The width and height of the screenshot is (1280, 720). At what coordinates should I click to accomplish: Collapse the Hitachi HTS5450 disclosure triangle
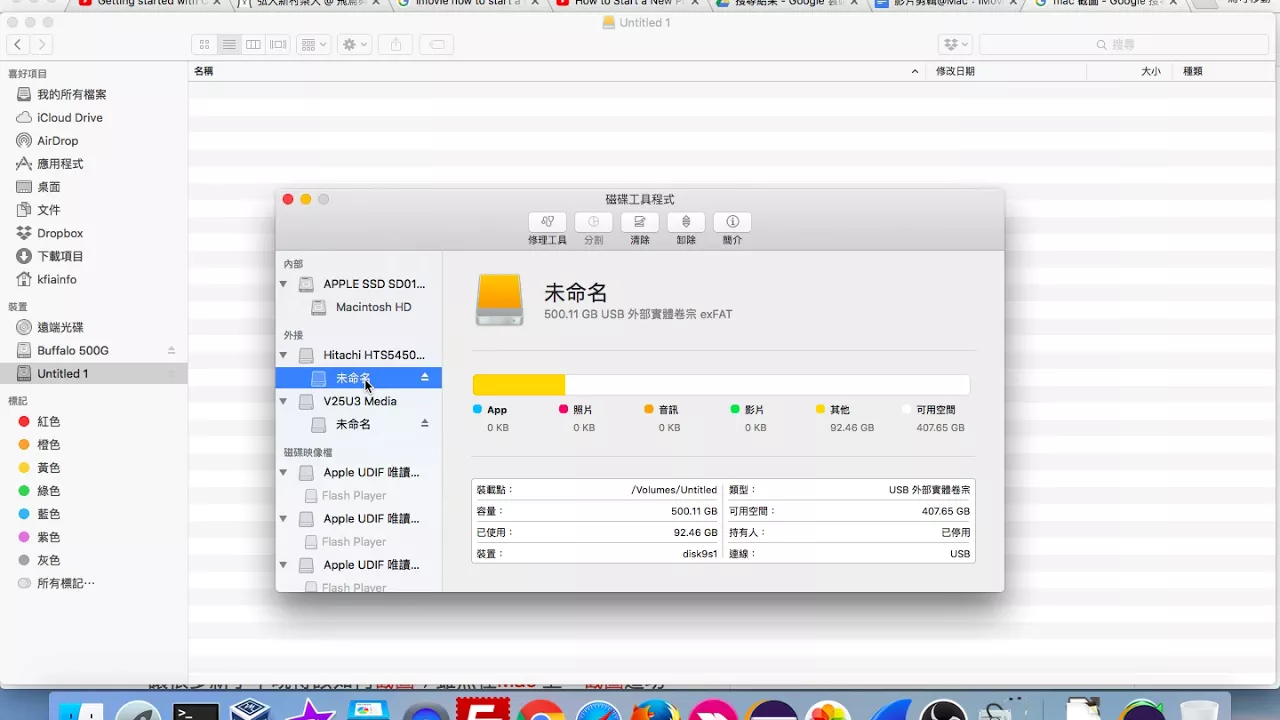pyautogui.click(x=283, y=355)
